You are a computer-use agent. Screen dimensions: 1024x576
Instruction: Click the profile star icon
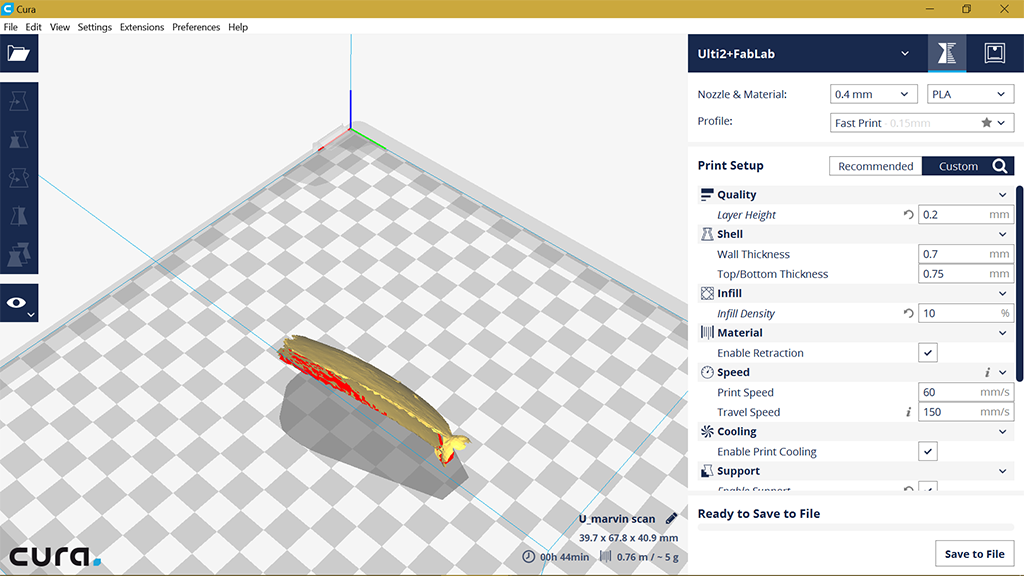[986, 123]
